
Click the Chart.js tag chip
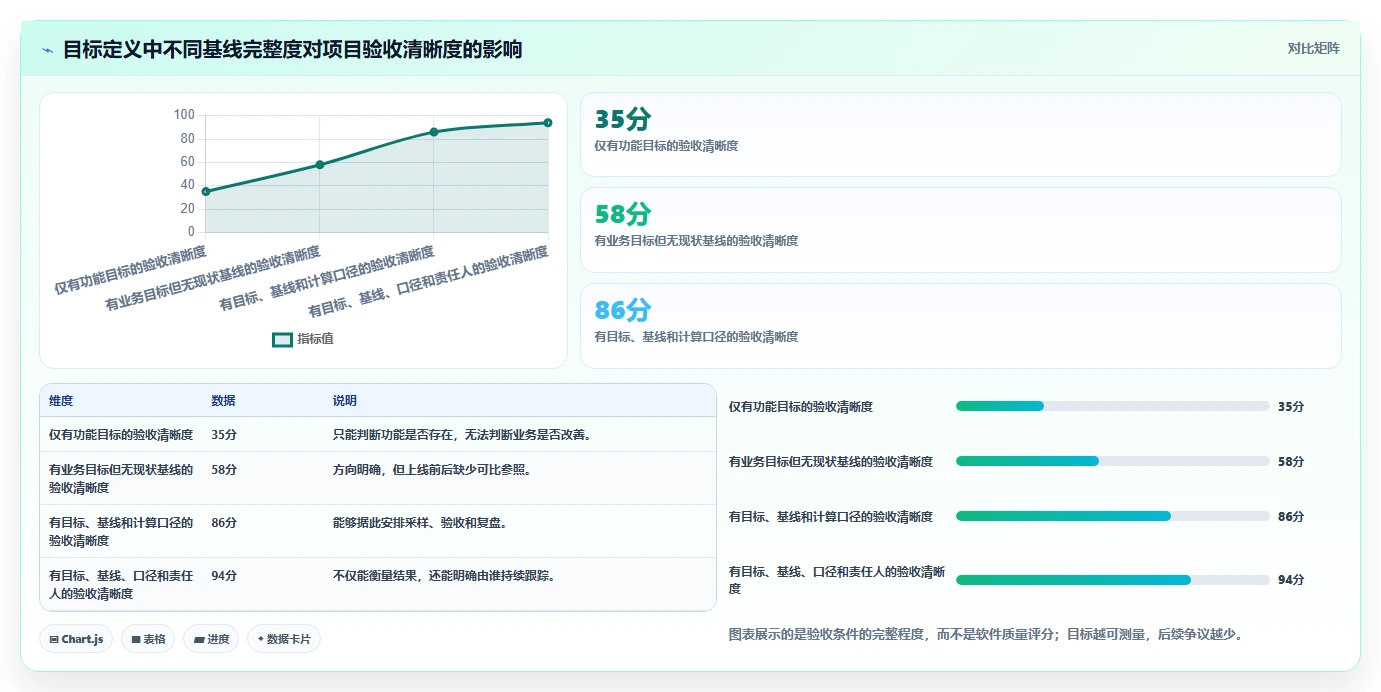76,639
